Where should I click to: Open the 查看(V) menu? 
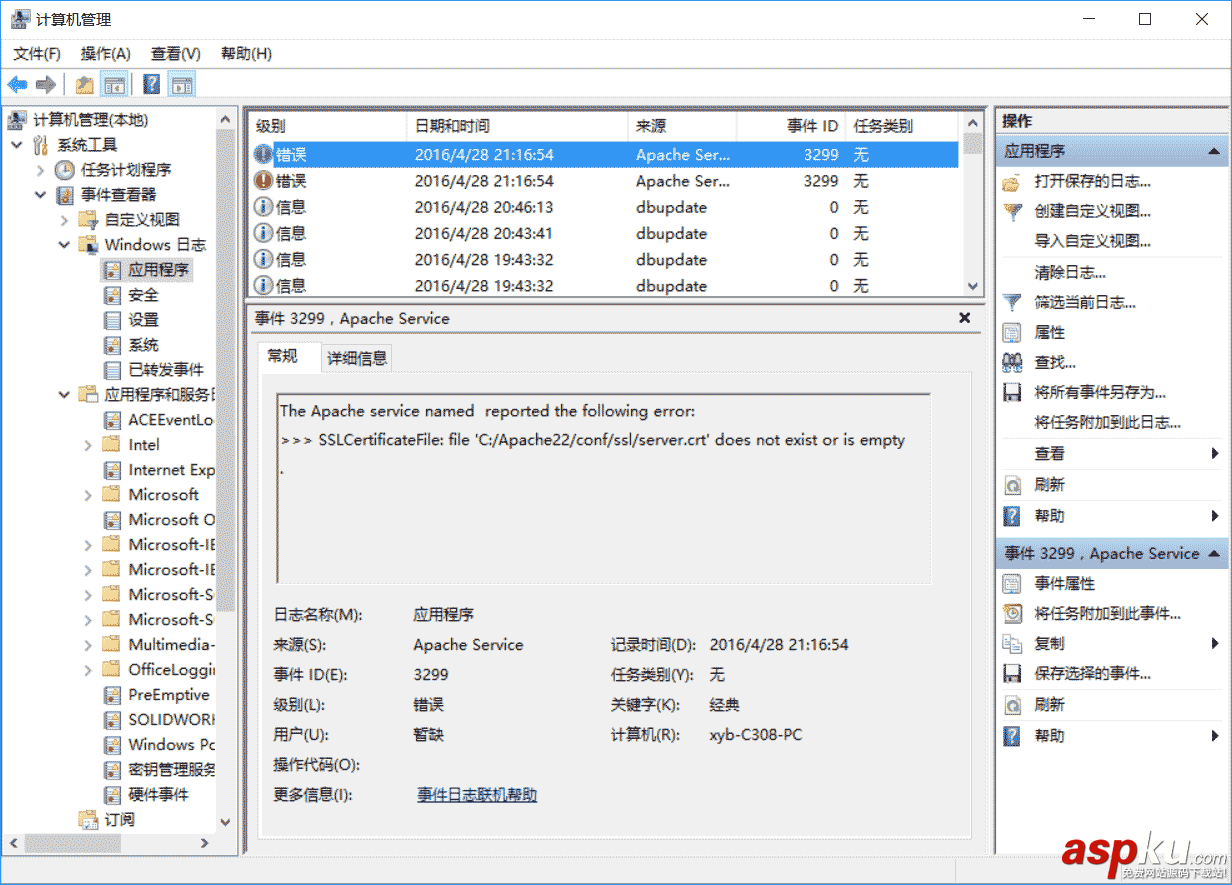tap(176, 54)
